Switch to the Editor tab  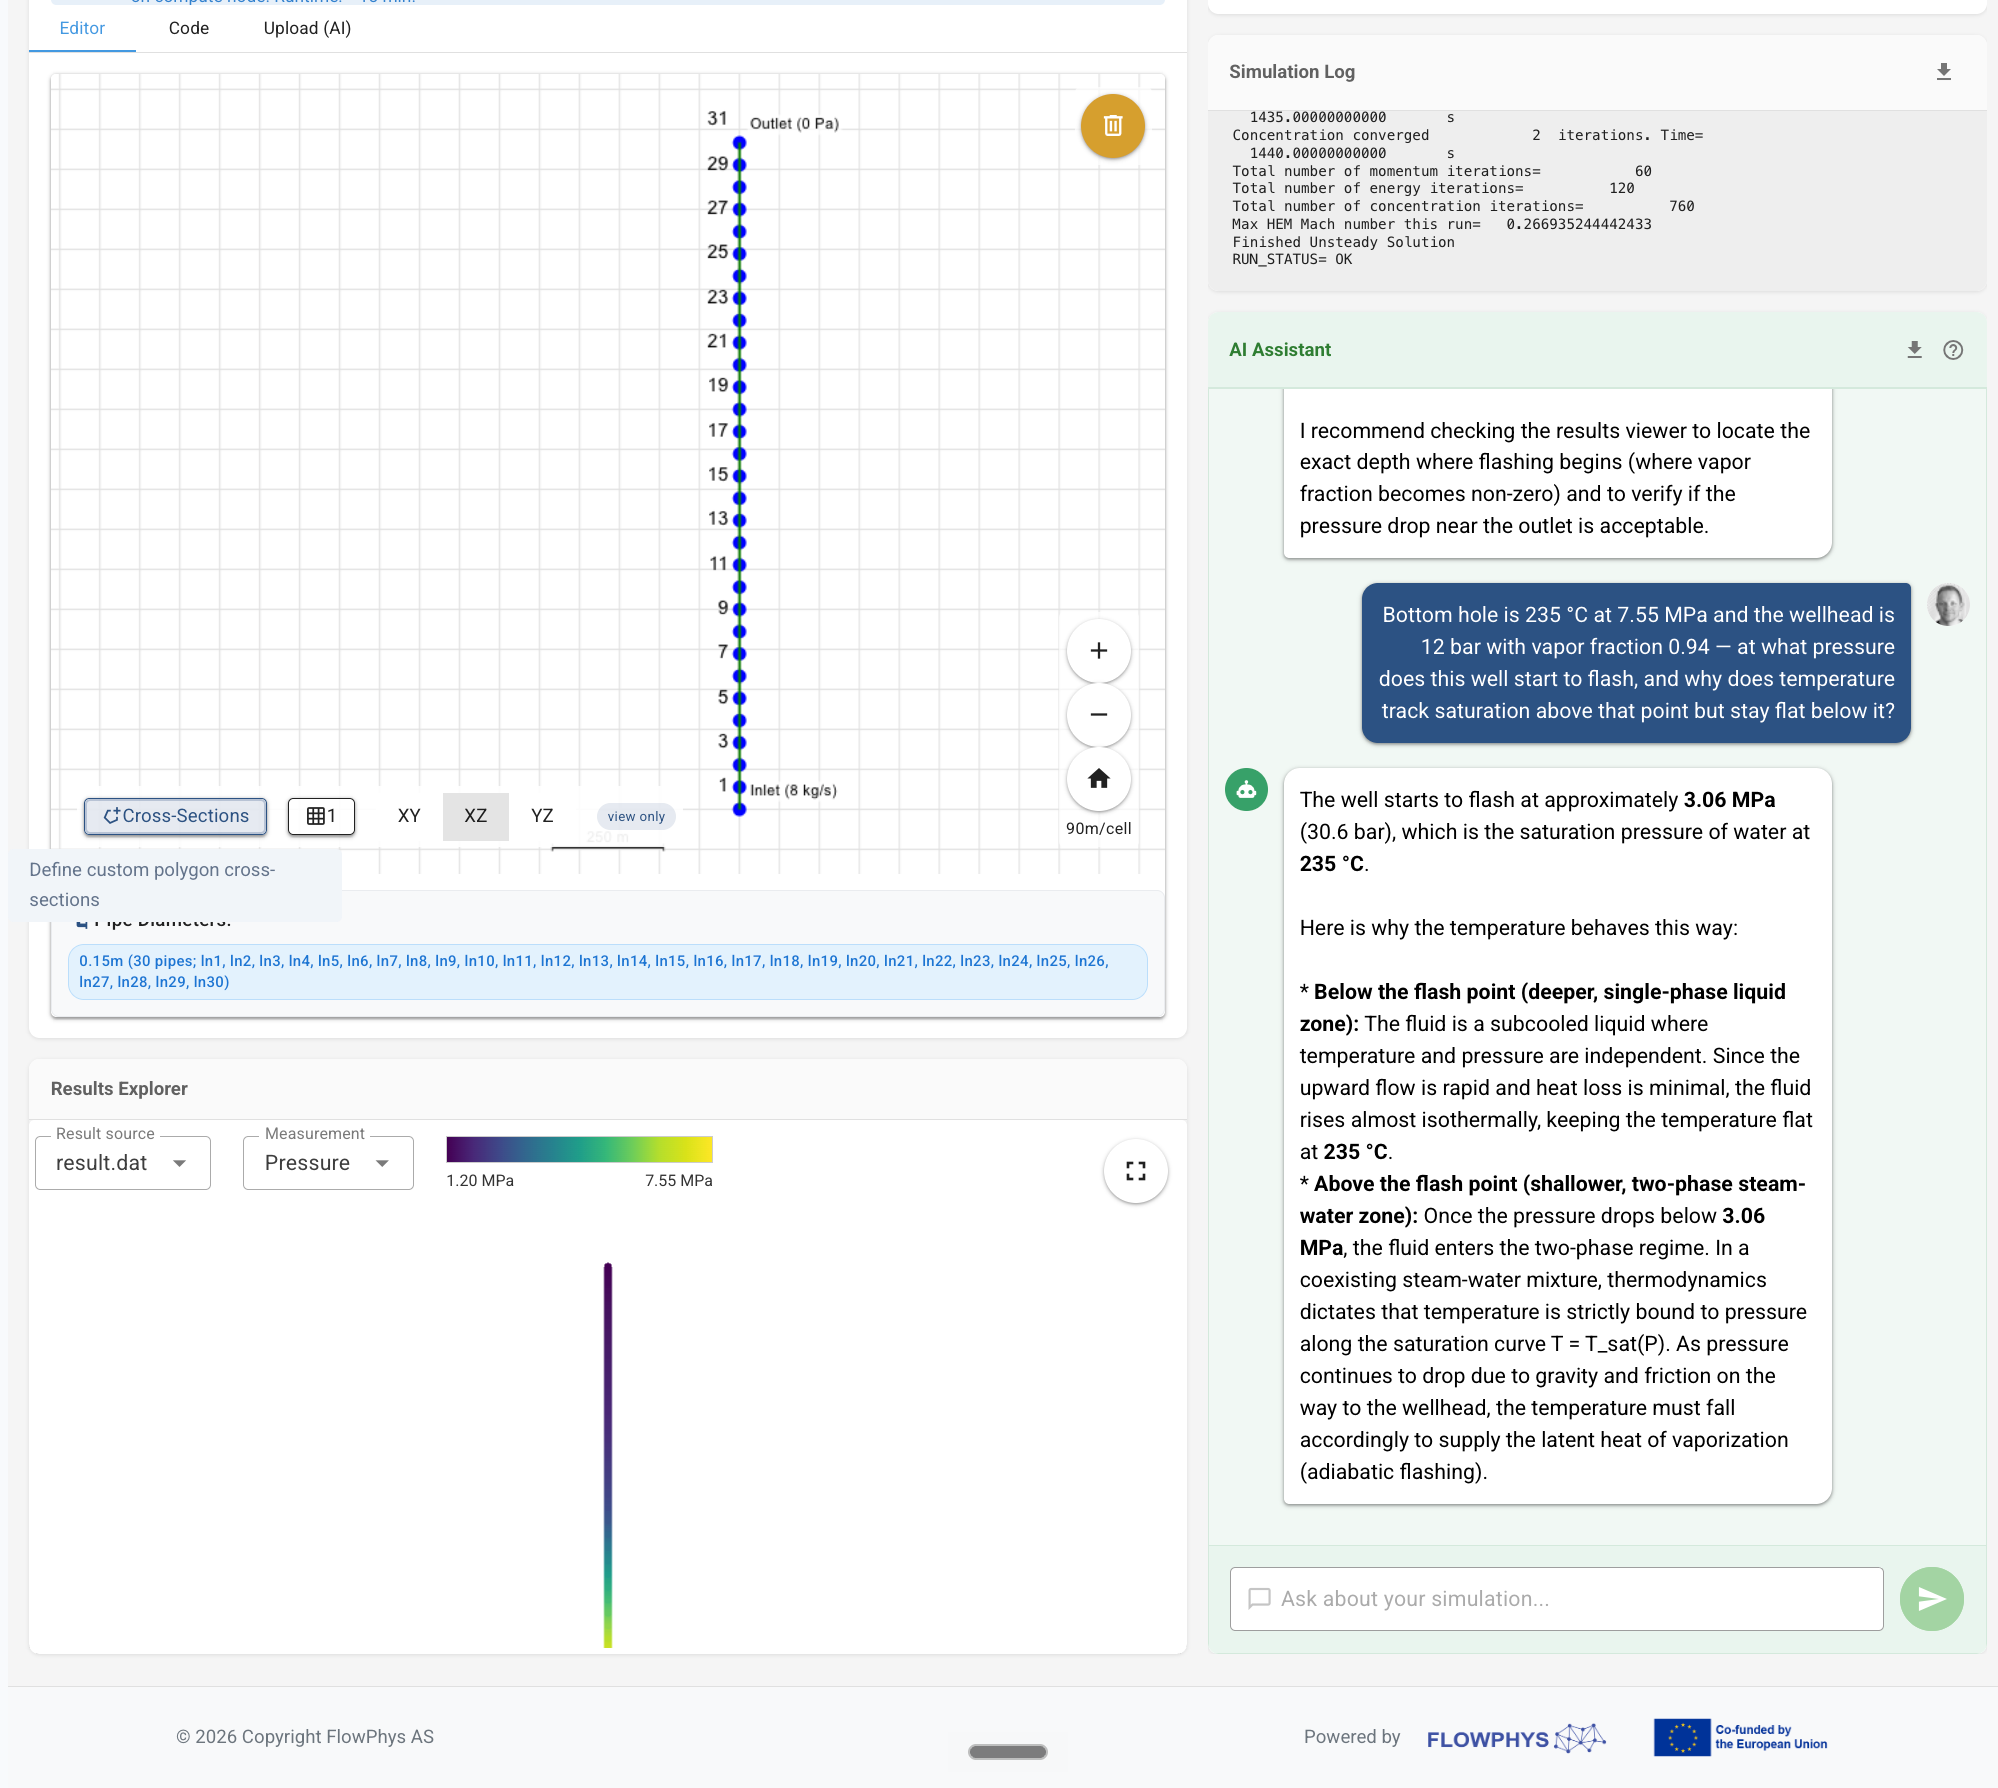pyautogui.click(x=82, y=28)
